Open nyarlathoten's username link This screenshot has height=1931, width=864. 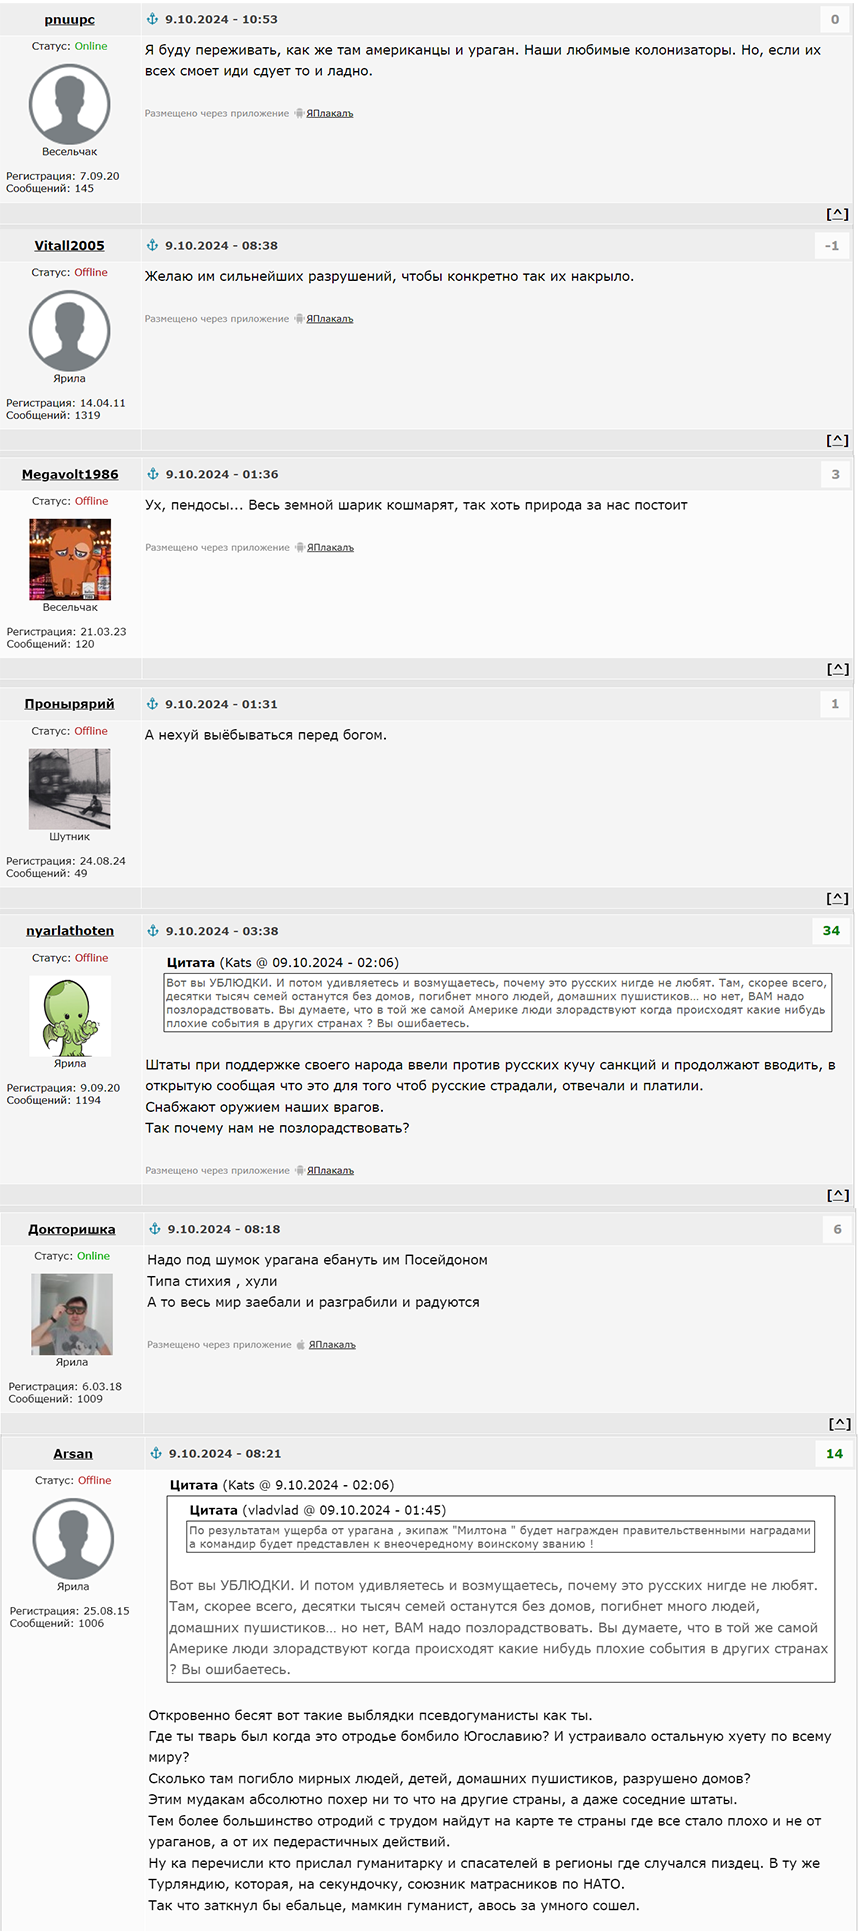point(70,931)
